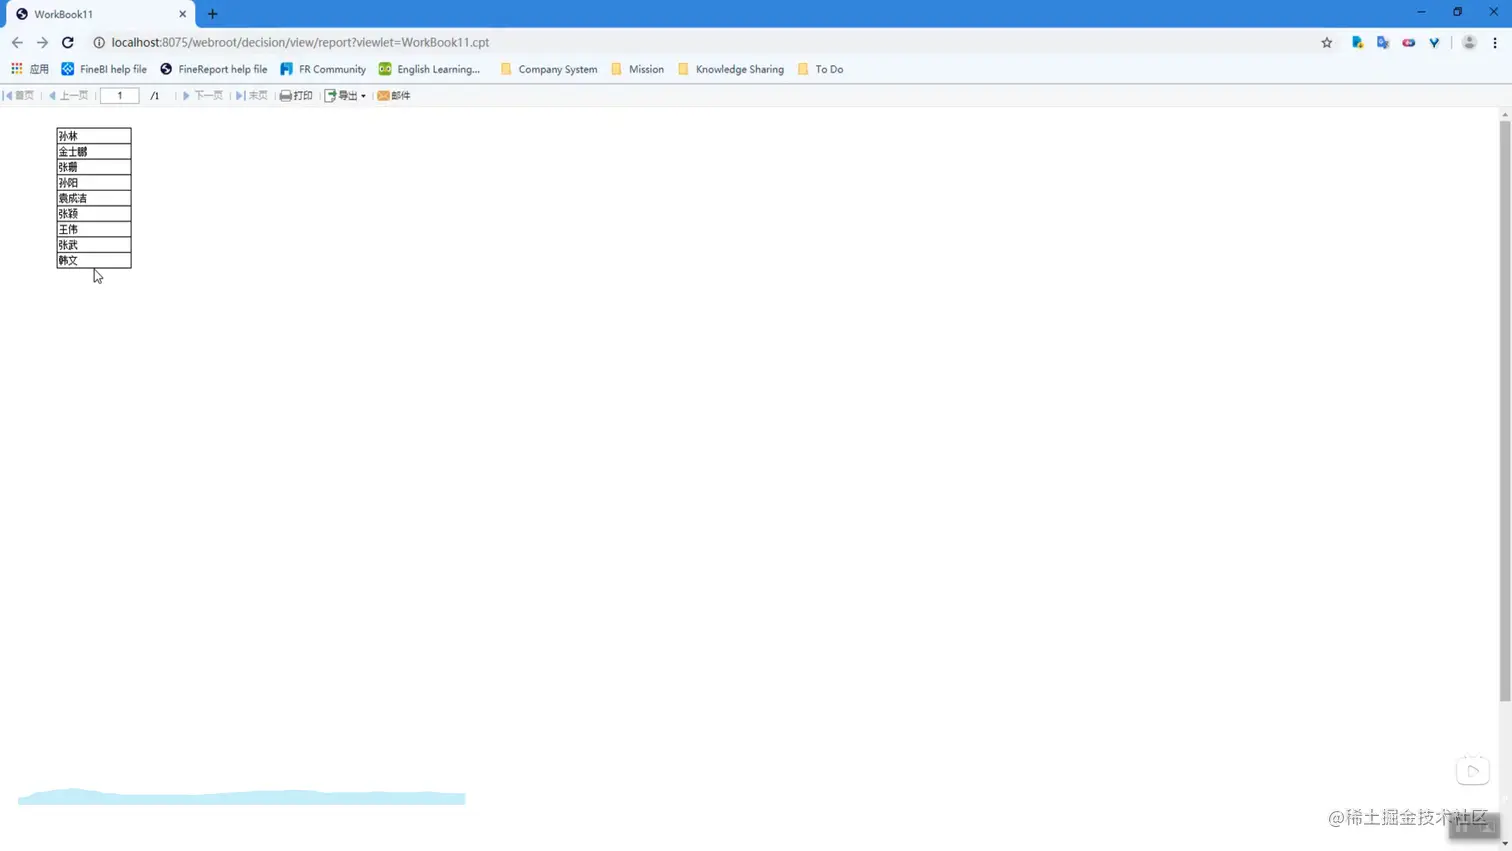The image size is (1512, 851).
Task: Go back in browser history
Action: pos(17,42)
